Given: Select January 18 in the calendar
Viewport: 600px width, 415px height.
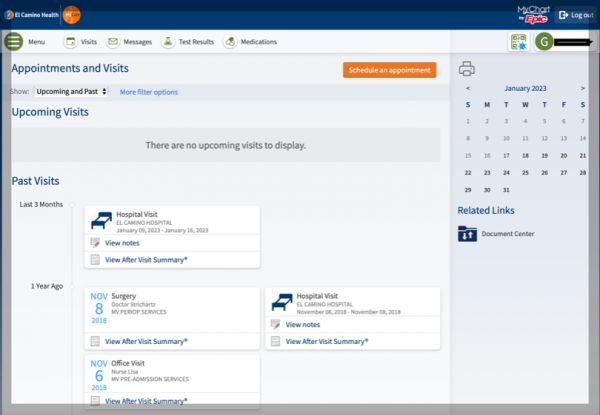Looking at the screenshot, I should coord(525,156).
